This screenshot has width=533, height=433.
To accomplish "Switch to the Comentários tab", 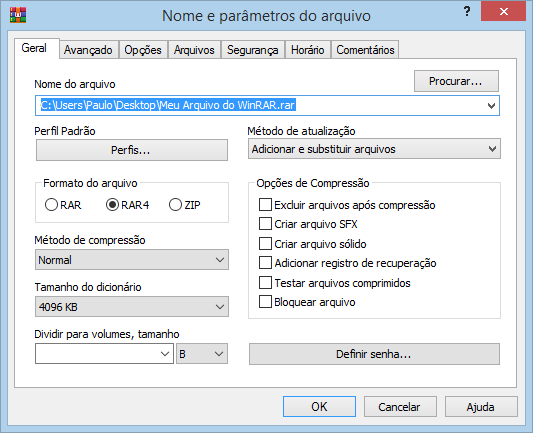I will tap(365, 50).
